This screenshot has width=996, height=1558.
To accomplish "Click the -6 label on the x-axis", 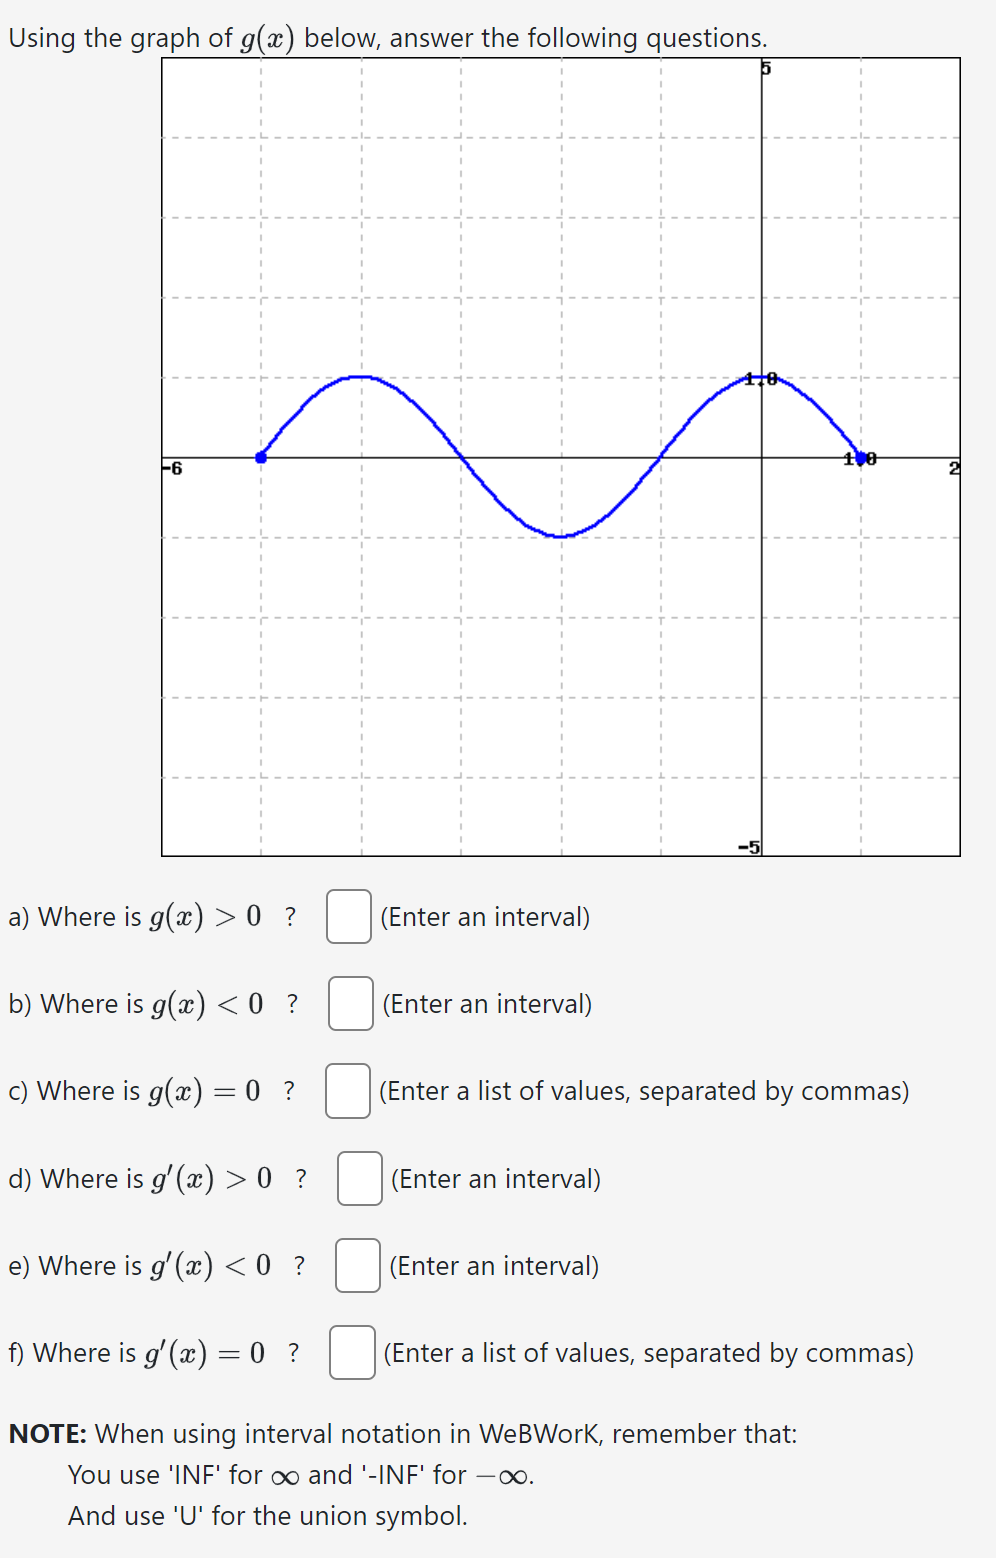I will pyautogui.click(x=171, y=466).
